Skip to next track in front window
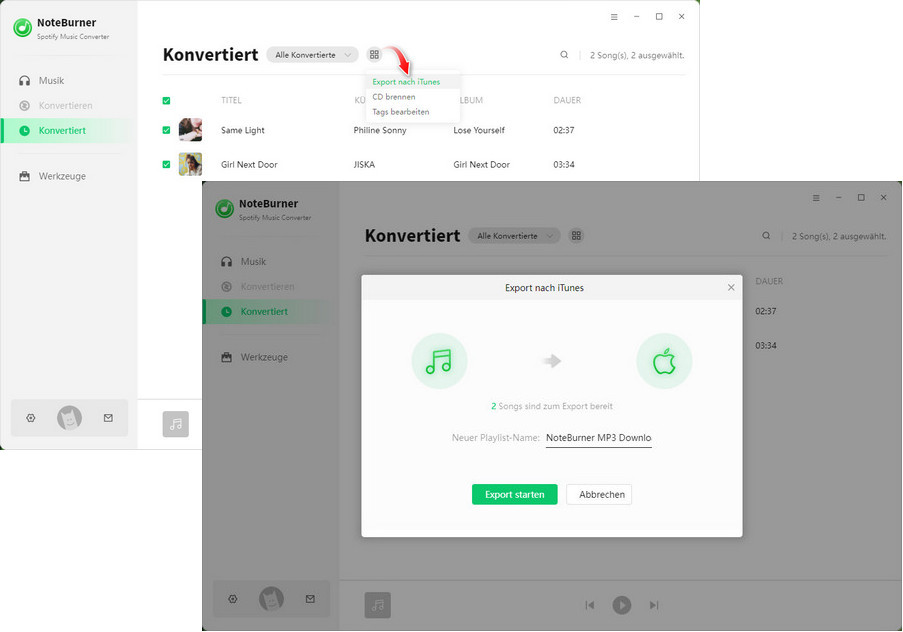Image resolution: width=903 pixels, height=632 pixels. pyautogui.click(x=654, y=605)
